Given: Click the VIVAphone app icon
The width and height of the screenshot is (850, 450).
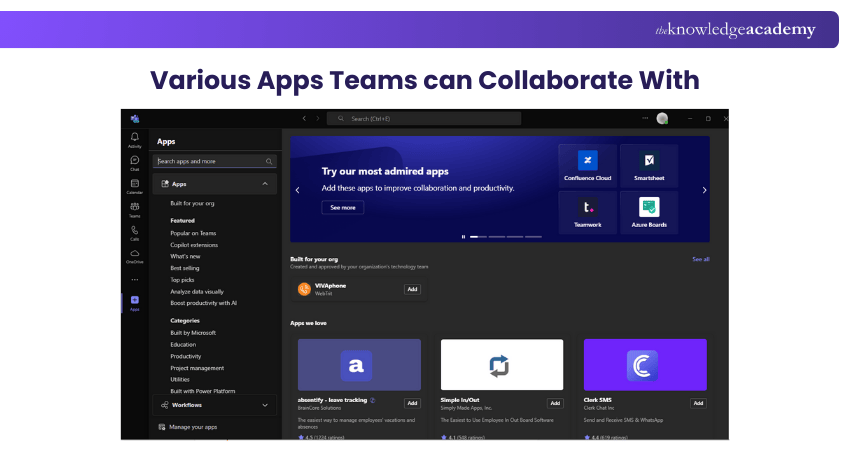Looking at the screenshot, I should (304, 289).
